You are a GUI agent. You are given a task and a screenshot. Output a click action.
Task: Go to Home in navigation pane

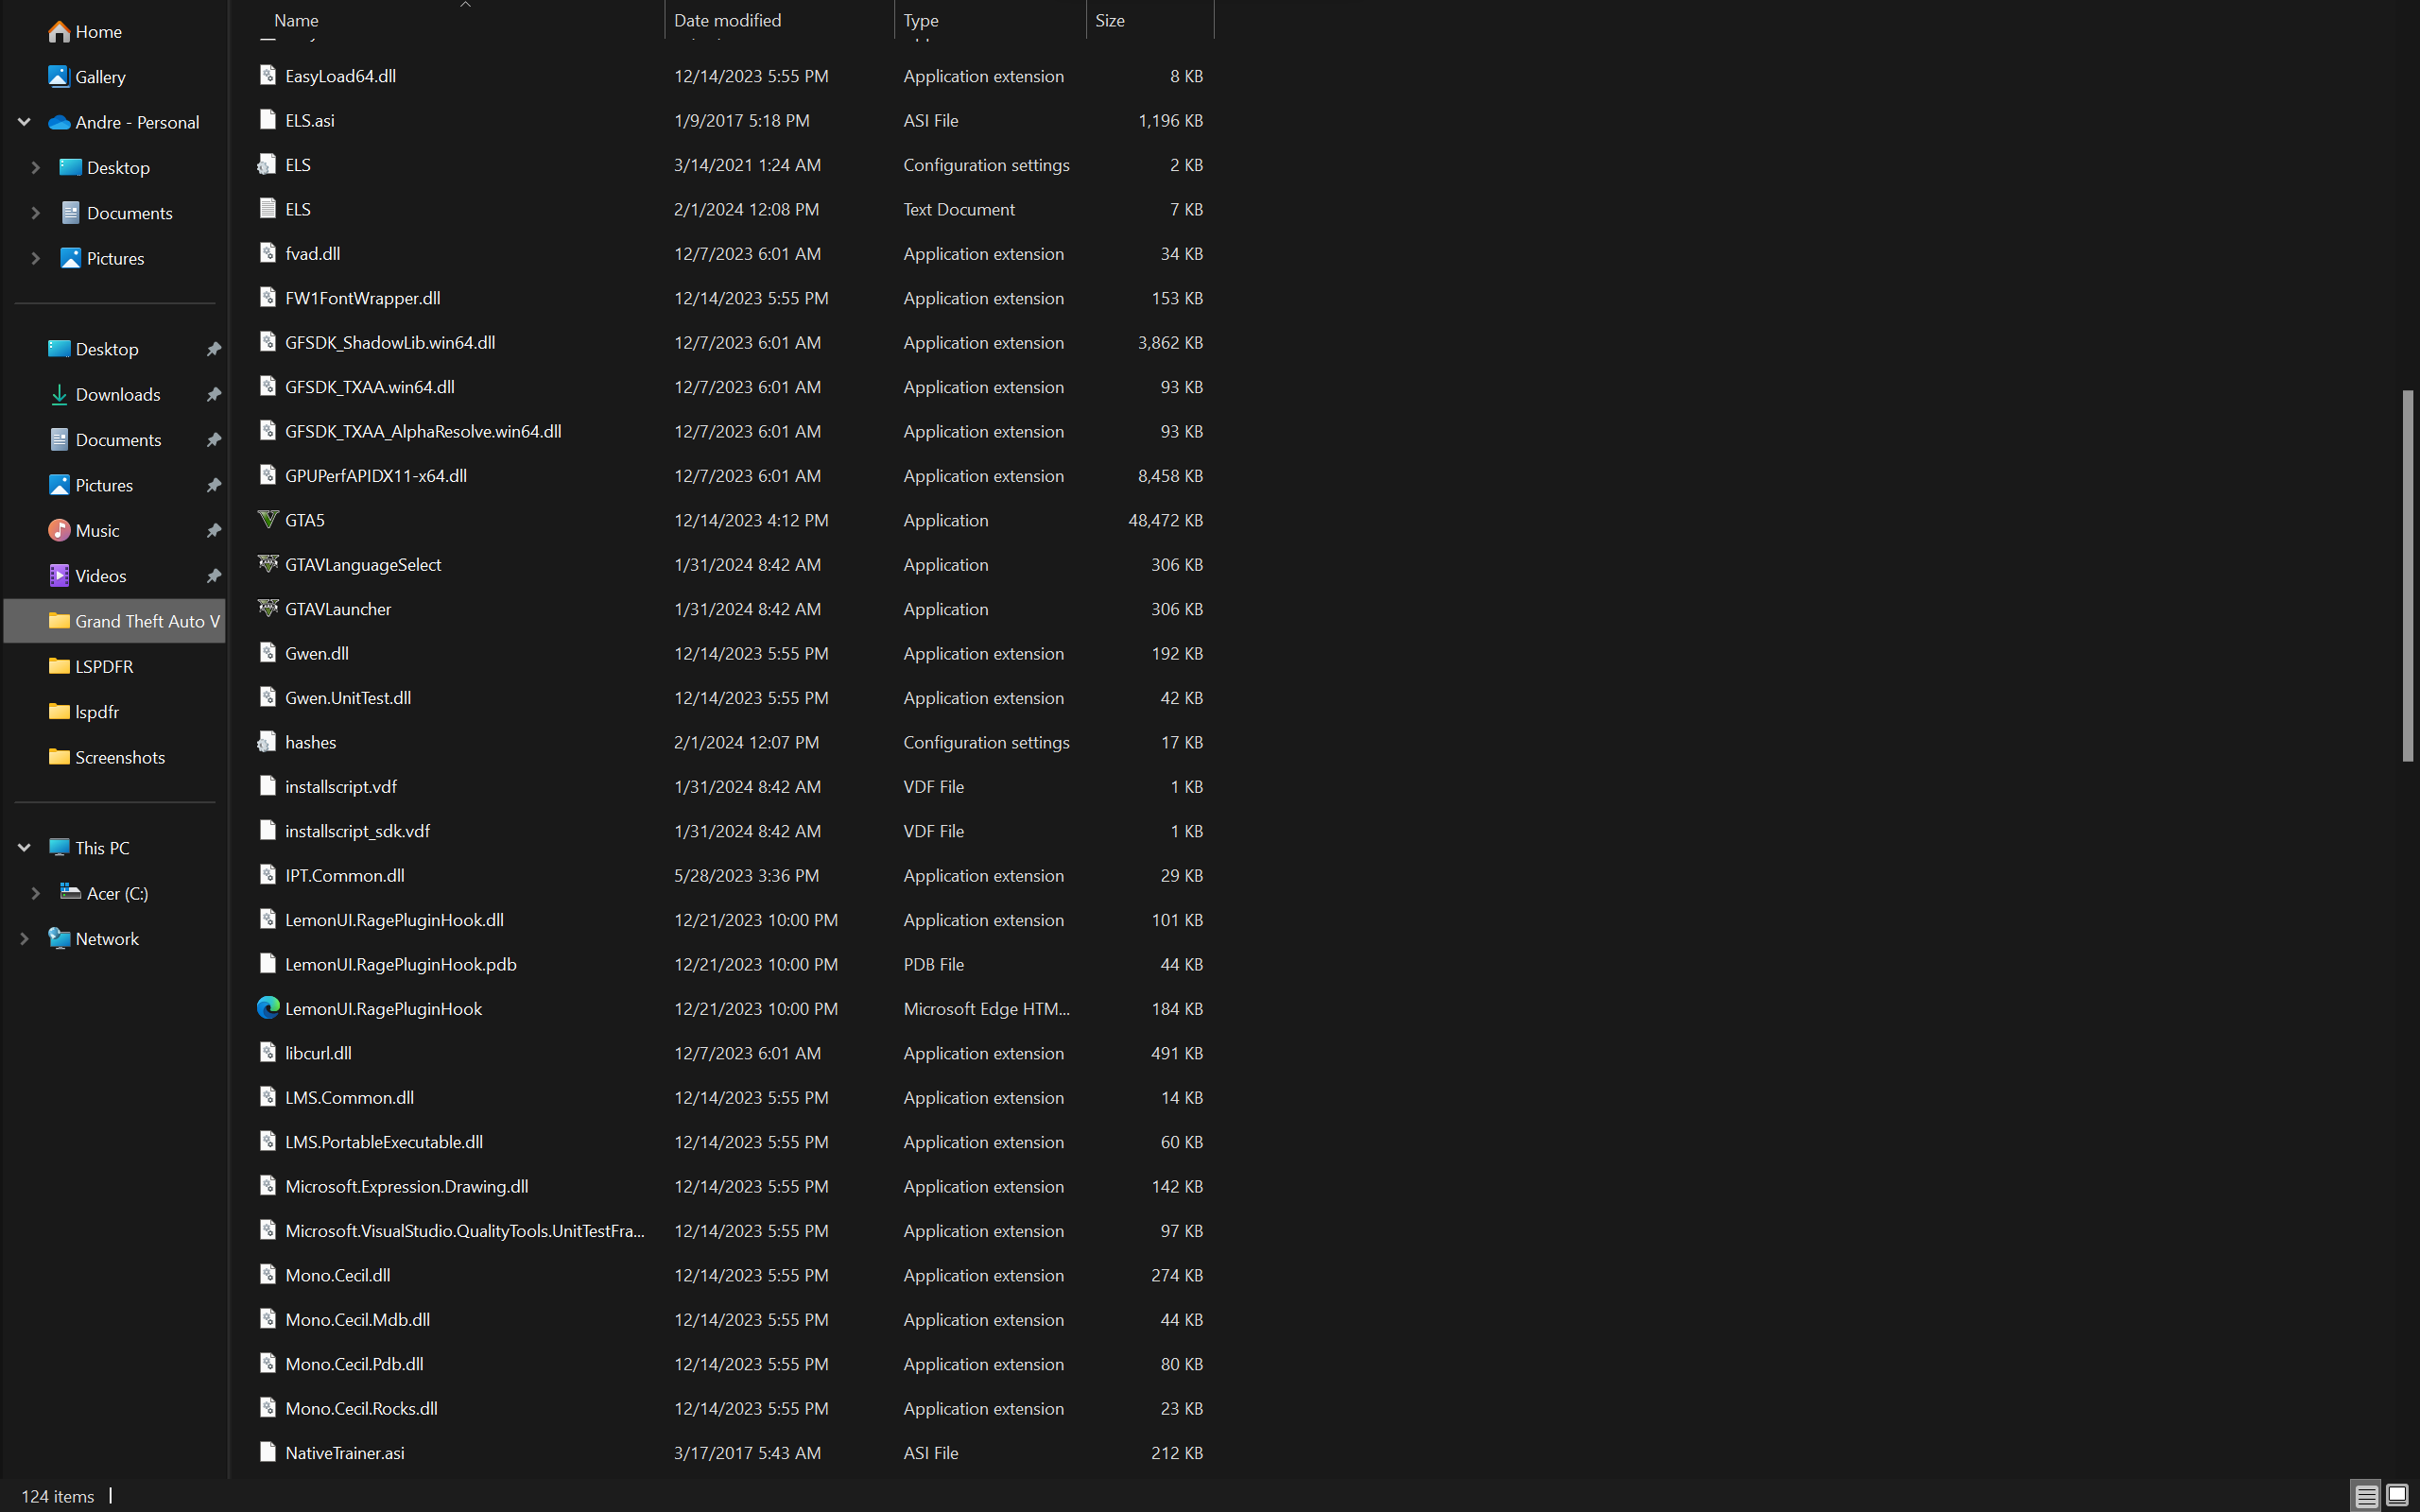[x=98, y=32]
